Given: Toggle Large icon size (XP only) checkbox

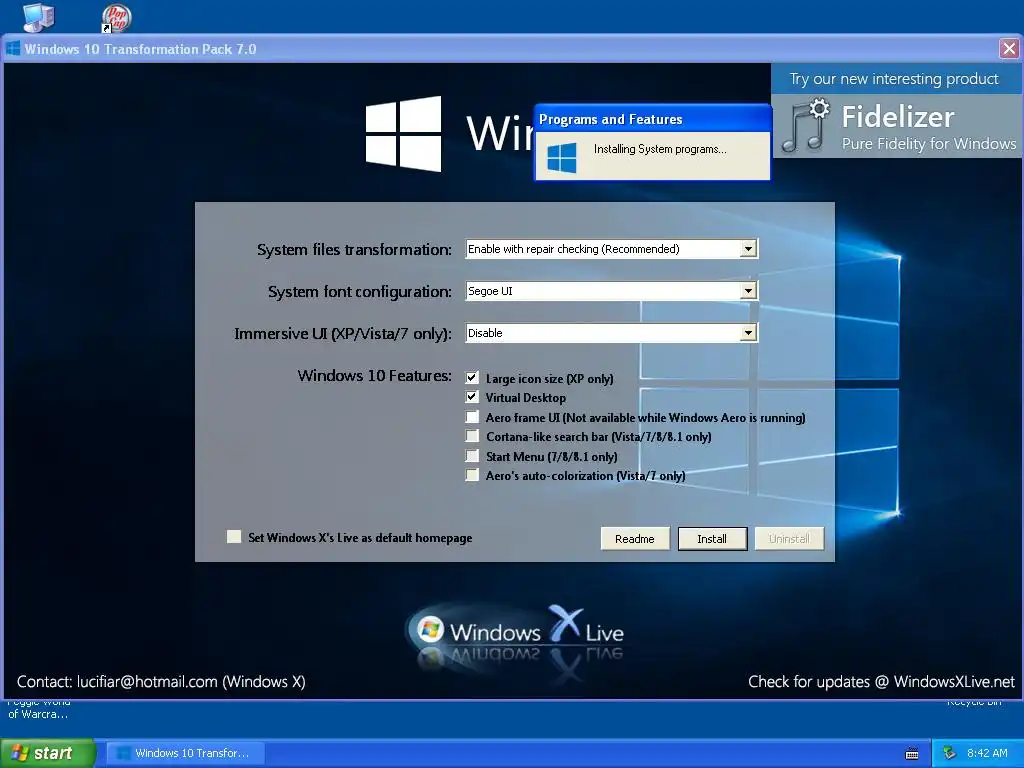Looking at the screenshot, I should tap(472, 377).
